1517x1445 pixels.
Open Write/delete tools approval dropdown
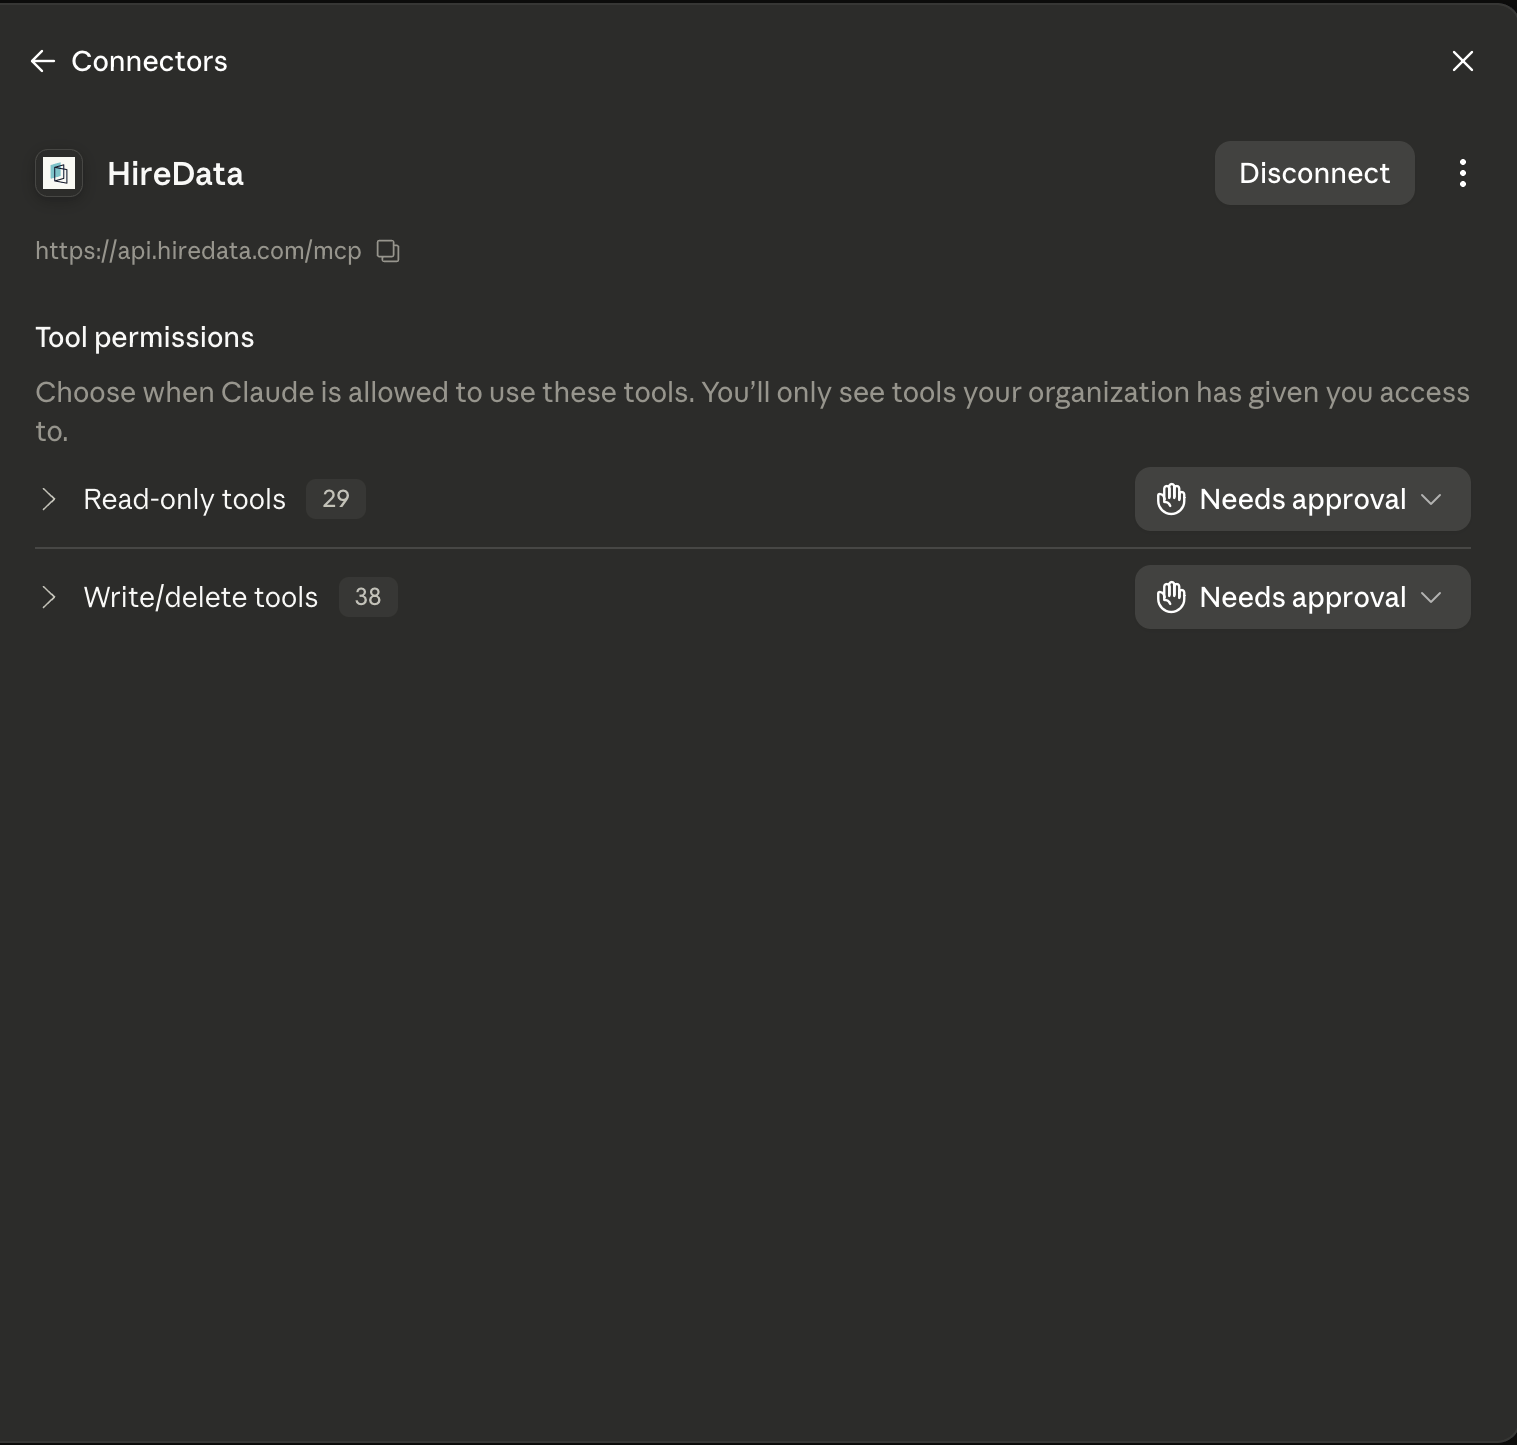coord(1302,597)
